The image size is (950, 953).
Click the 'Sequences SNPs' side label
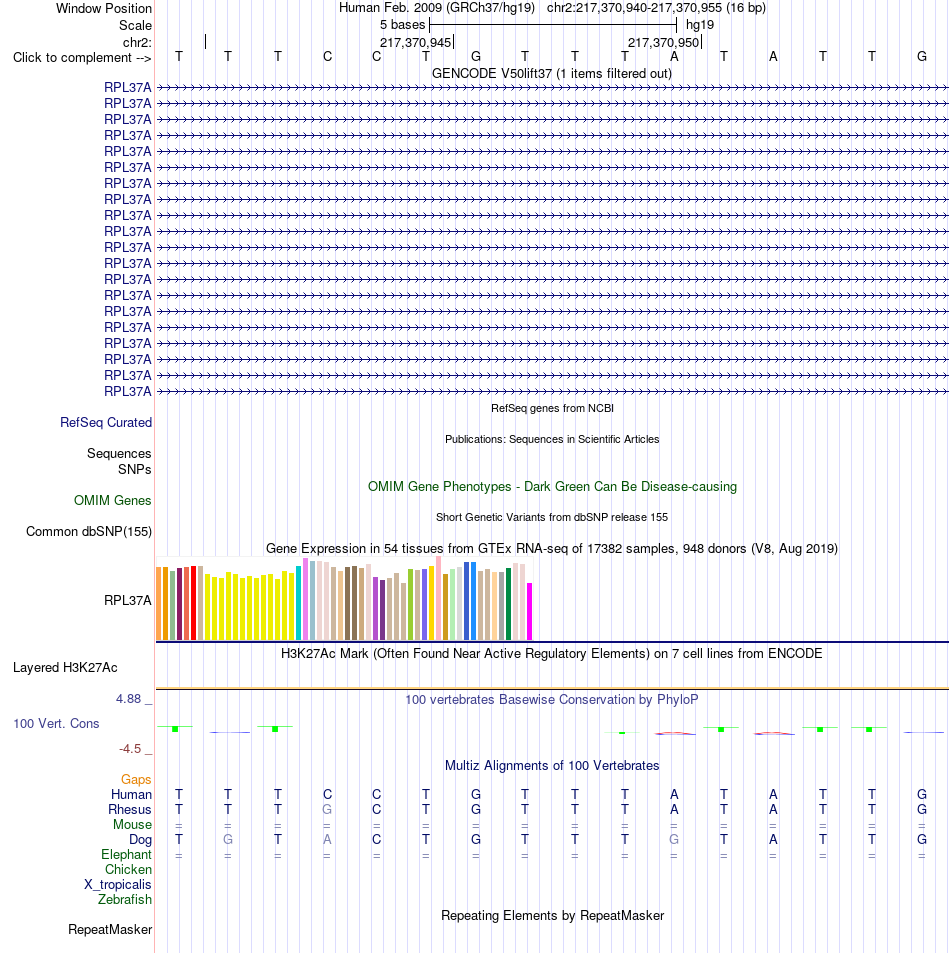119,461
